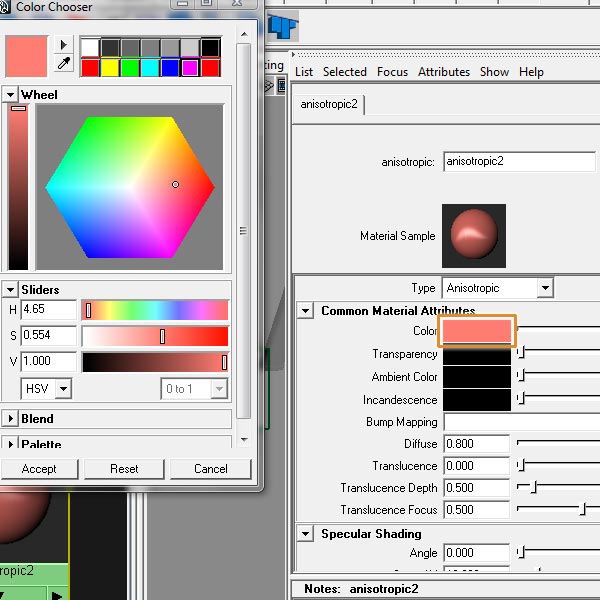The image size is (600, 600).
Task: Collapse Specular Shading section
Action: pyautogui.click(x=305, y=533)
